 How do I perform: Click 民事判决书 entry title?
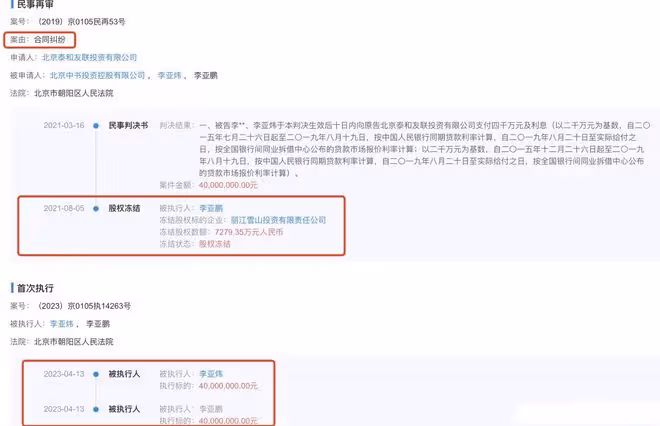tap(128, 125)
